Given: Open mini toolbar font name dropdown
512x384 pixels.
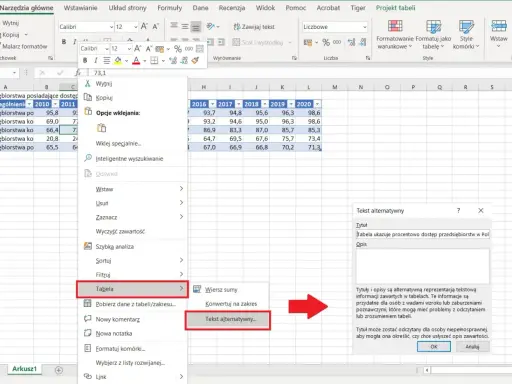Looking at the screenshot, I should pyautogui.click(x=107, y=49).
